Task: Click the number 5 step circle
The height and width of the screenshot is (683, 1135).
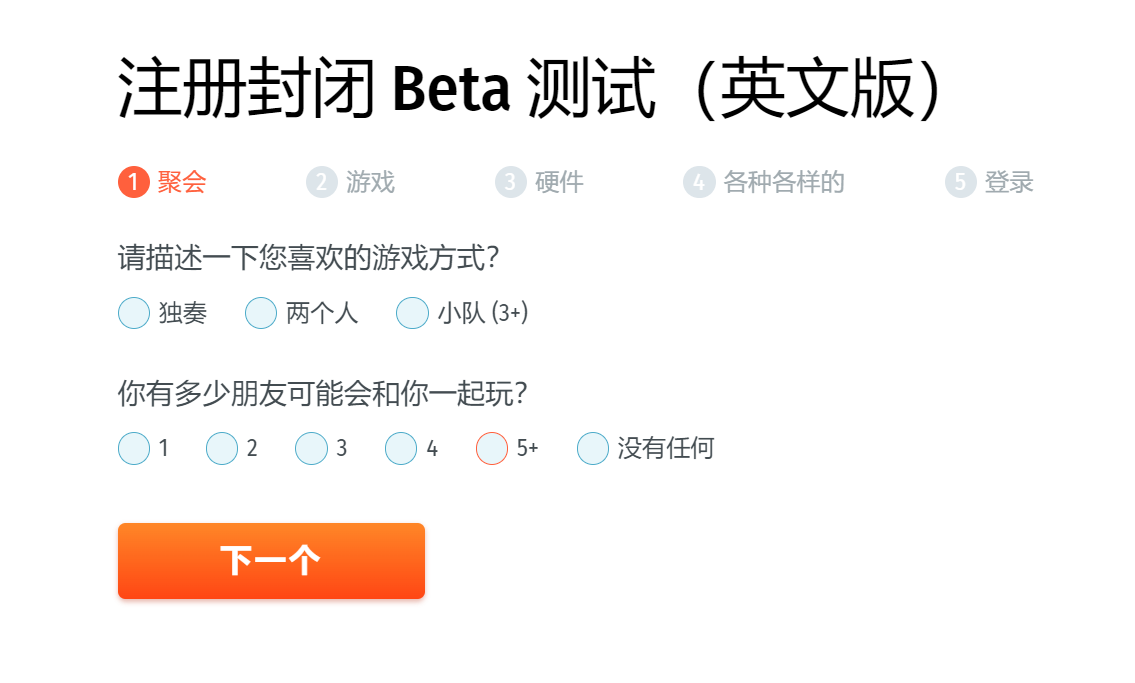Action: pyautogui.click(x=960, y=182)
